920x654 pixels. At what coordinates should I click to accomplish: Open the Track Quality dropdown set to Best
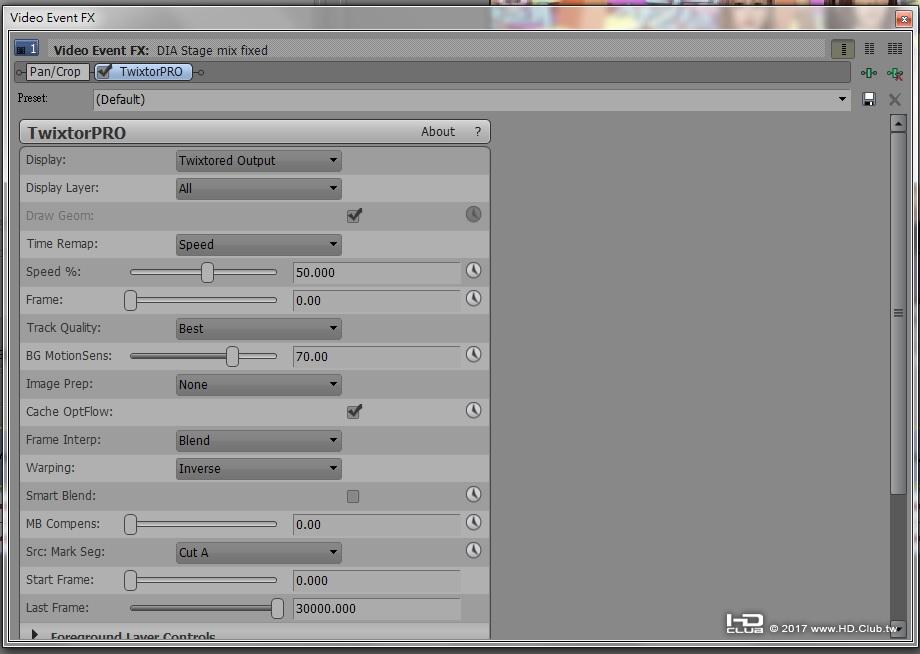coord(259,328)
